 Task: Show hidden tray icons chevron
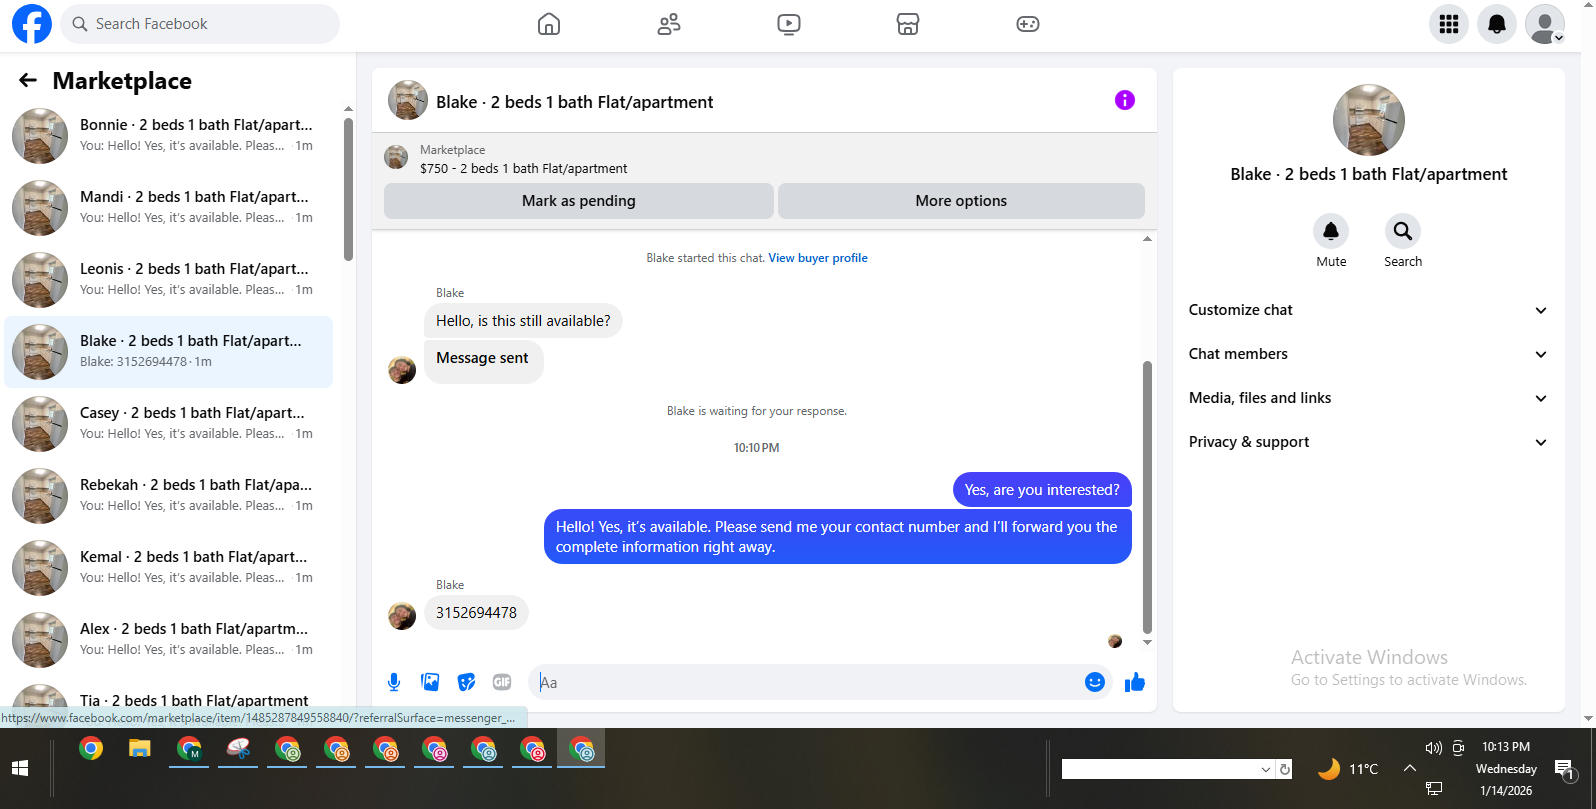[1409, 768]
